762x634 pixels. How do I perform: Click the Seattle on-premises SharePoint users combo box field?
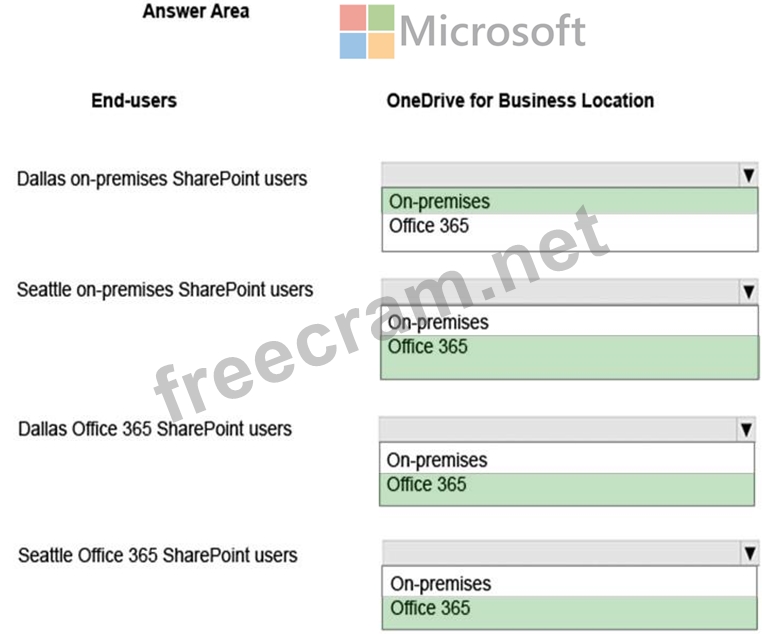point(570,291)
